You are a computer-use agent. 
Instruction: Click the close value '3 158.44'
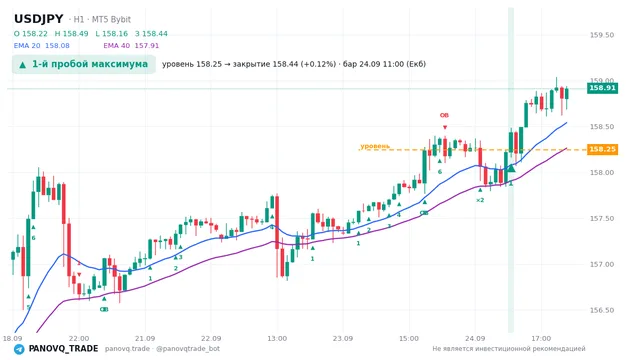tap(151, 34)
